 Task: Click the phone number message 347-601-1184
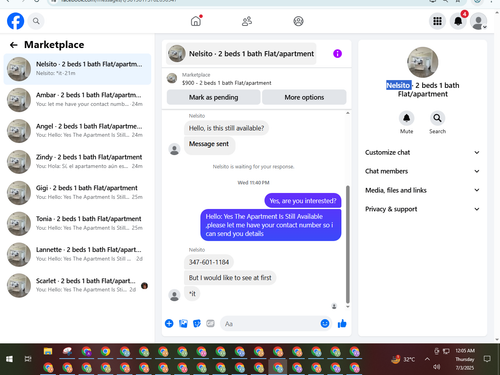209,262
